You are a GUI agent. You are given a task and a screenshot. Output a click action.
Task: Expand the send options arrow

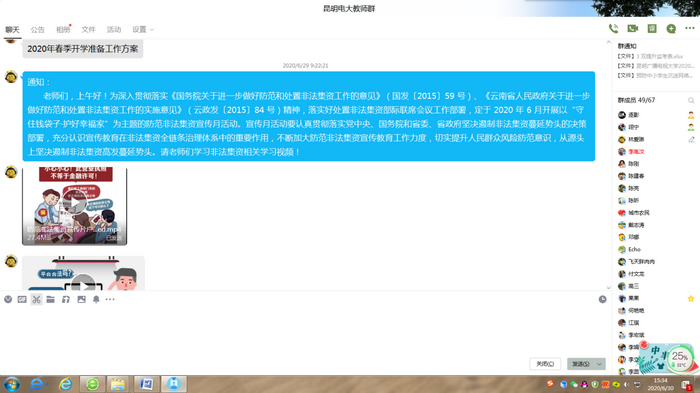(600, 364)
